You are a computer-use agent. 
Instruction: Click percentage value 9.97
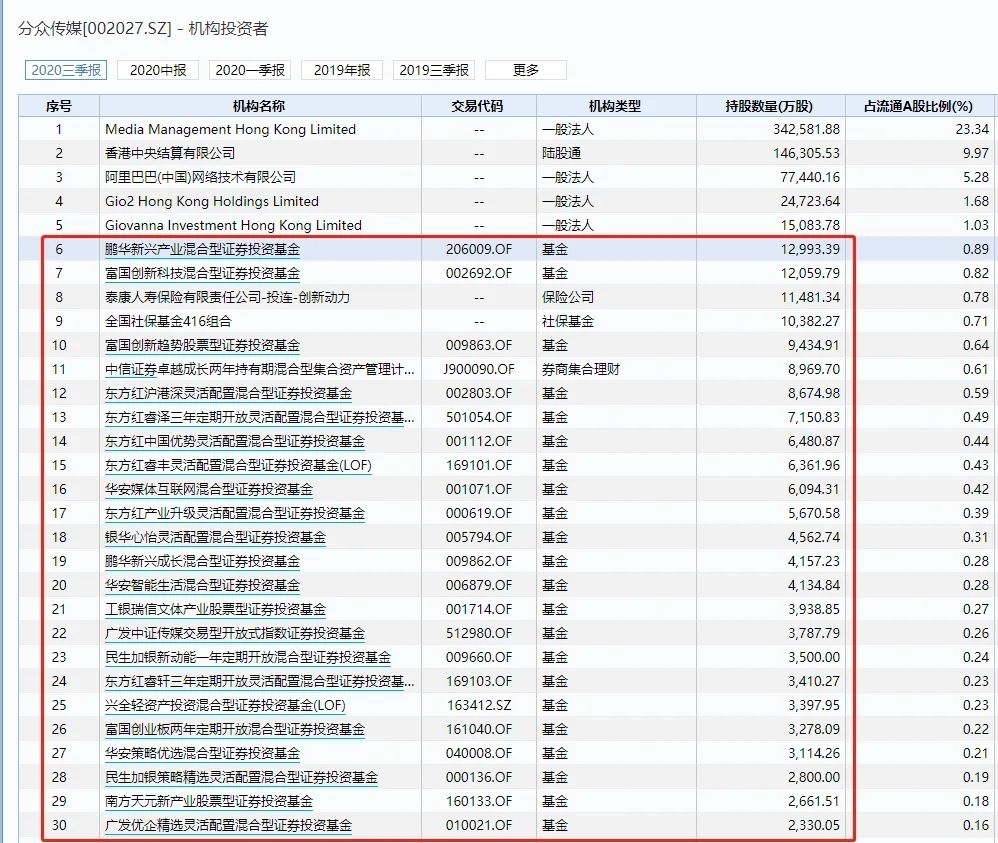pos(976,153)
